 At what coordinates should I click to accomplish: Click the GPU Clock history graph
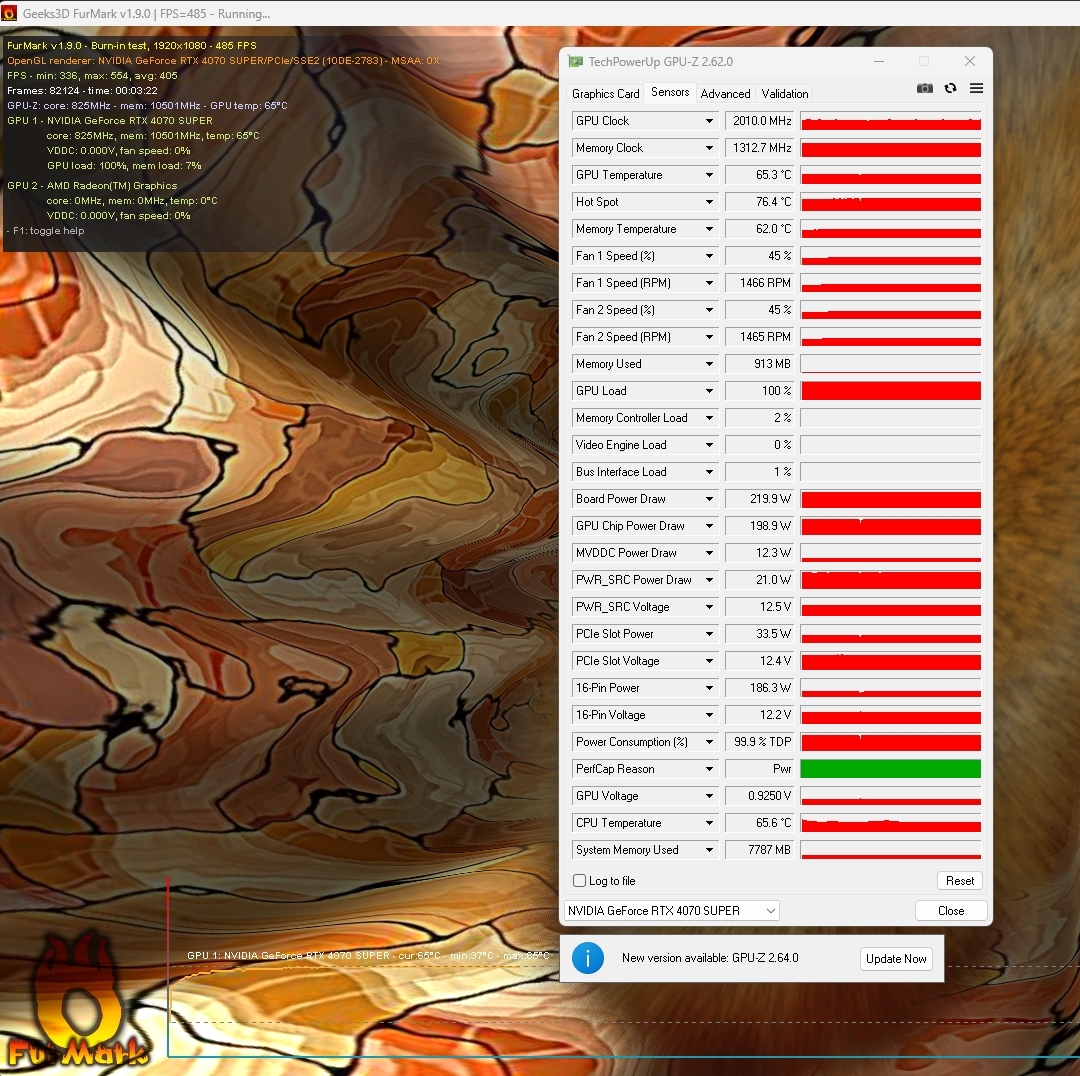coord(891,121)
